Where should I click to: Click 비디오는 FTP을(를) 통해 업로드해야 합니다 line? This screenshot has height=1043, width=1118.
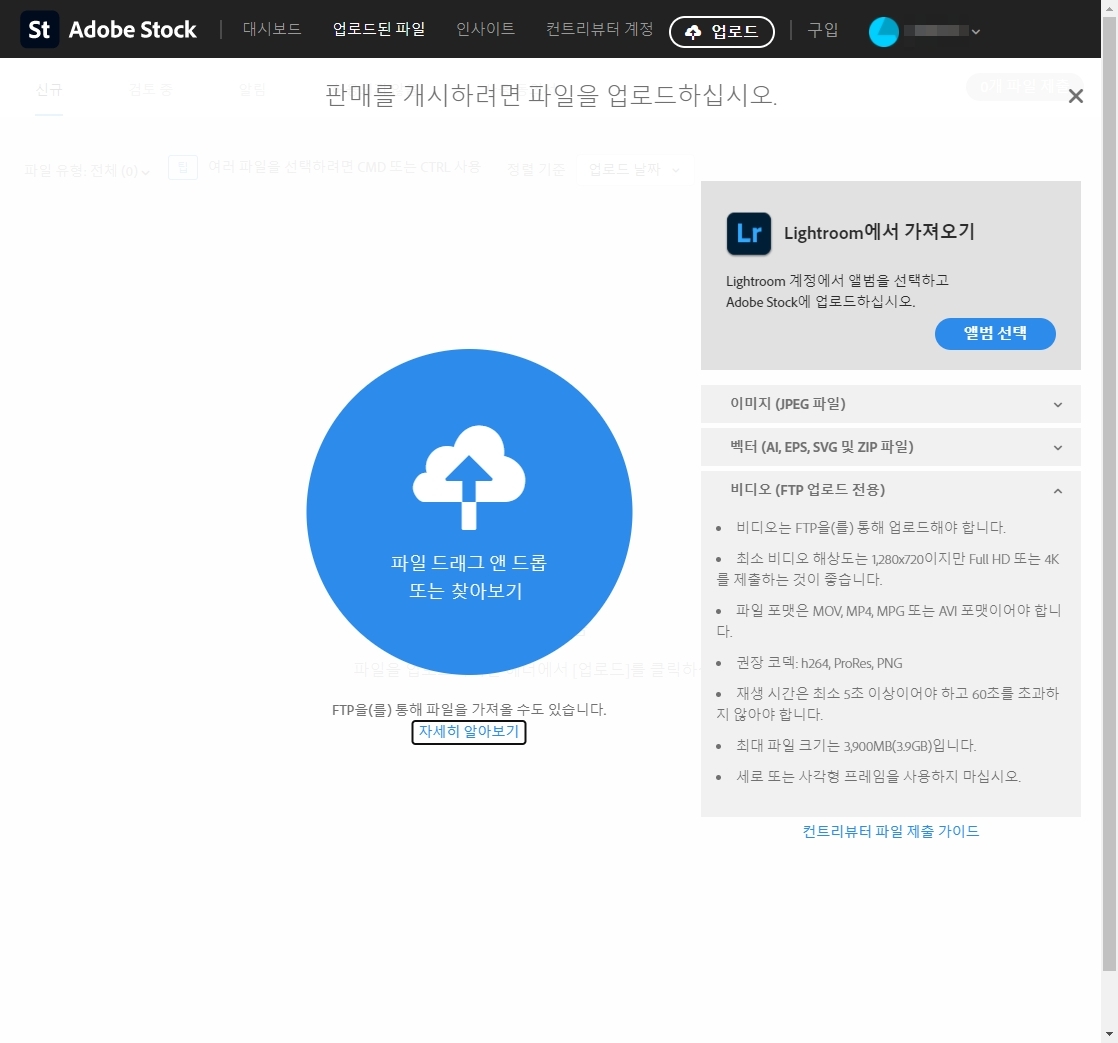point(871,528)
